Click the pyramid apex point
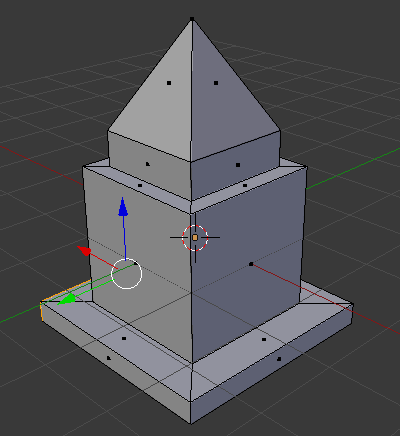400x436 pixels. (192, 19)
